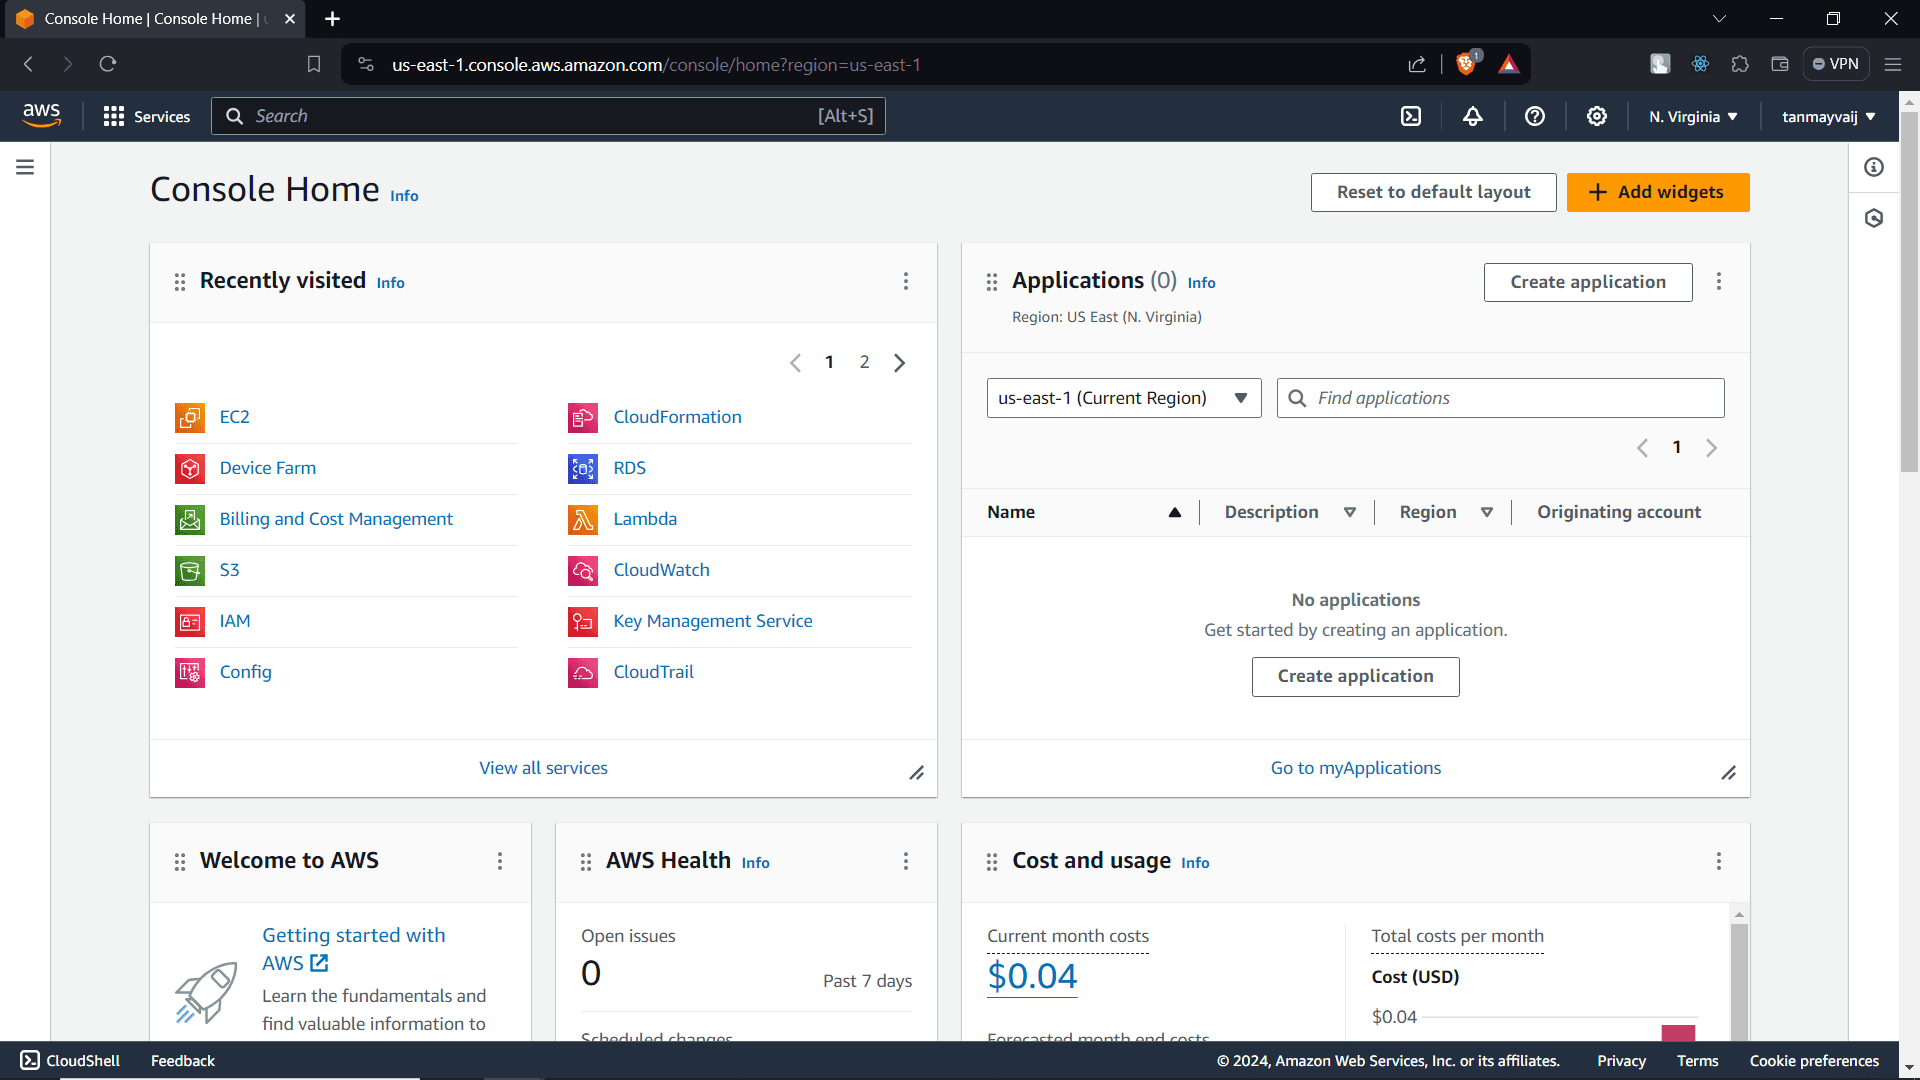Viewport: 1920px width, 1080px height.
Task: Open the help question-mark icon
Action: (x=1535, y=116)
